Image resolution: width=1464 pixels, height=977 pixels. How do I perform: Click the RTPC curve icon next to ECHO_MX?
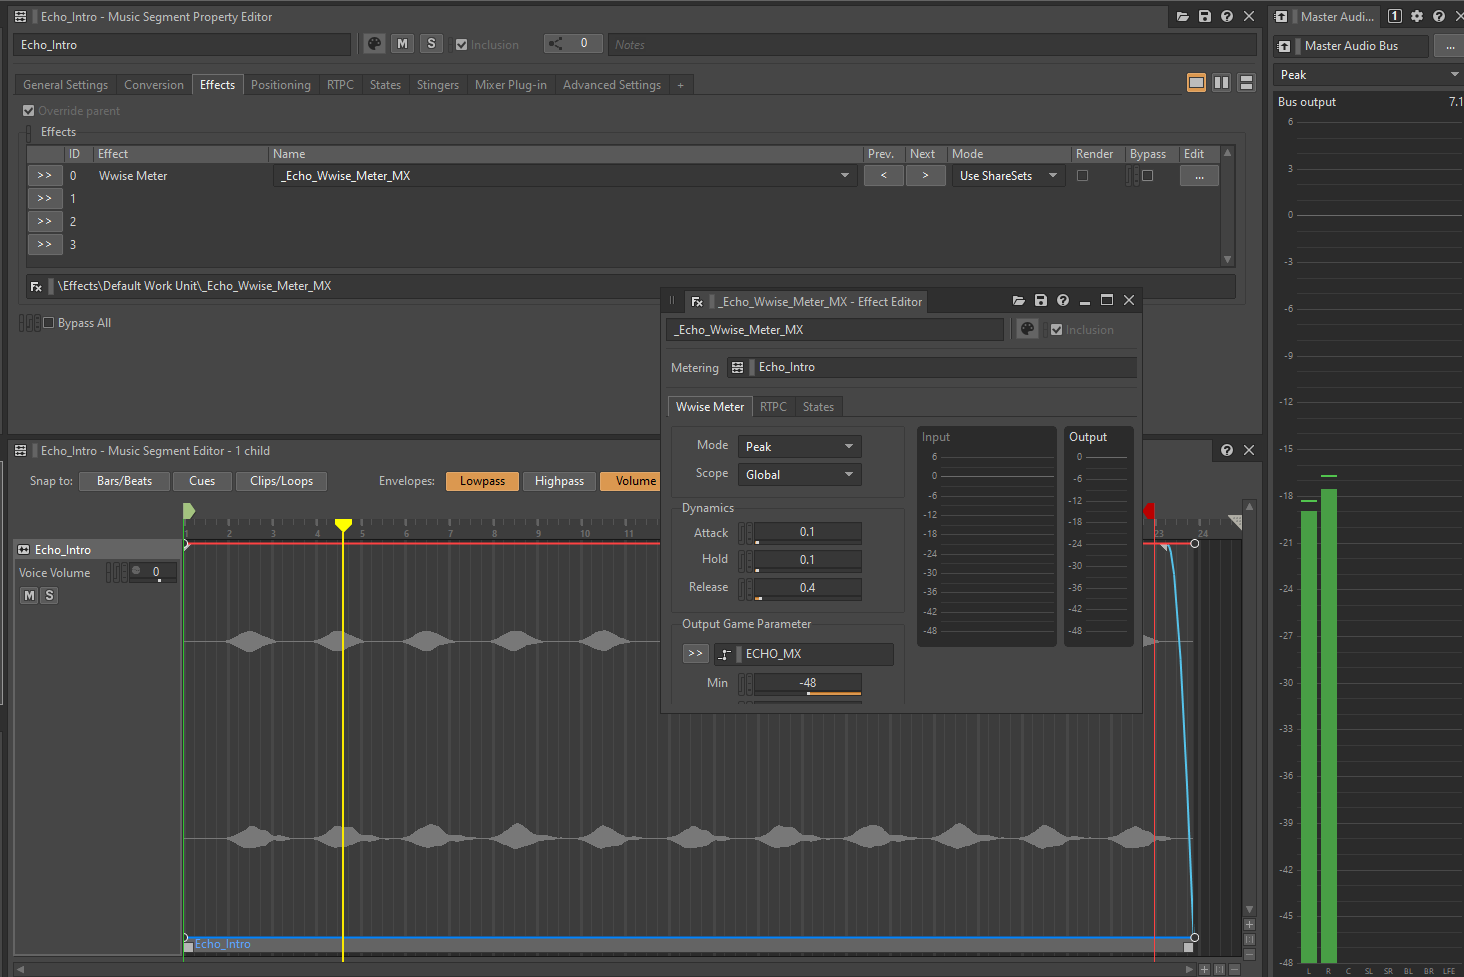(724, 653)
